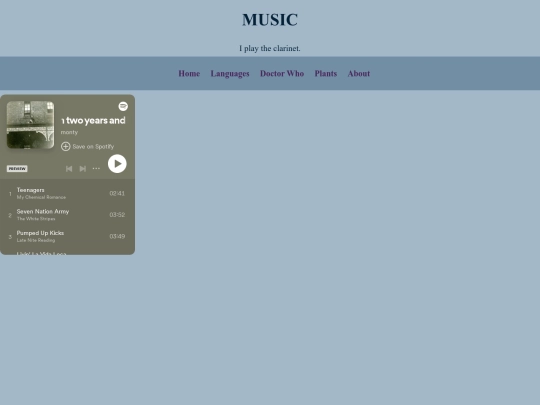Click the 03:52 track duration
540x405 pixels.
[117, 215]
